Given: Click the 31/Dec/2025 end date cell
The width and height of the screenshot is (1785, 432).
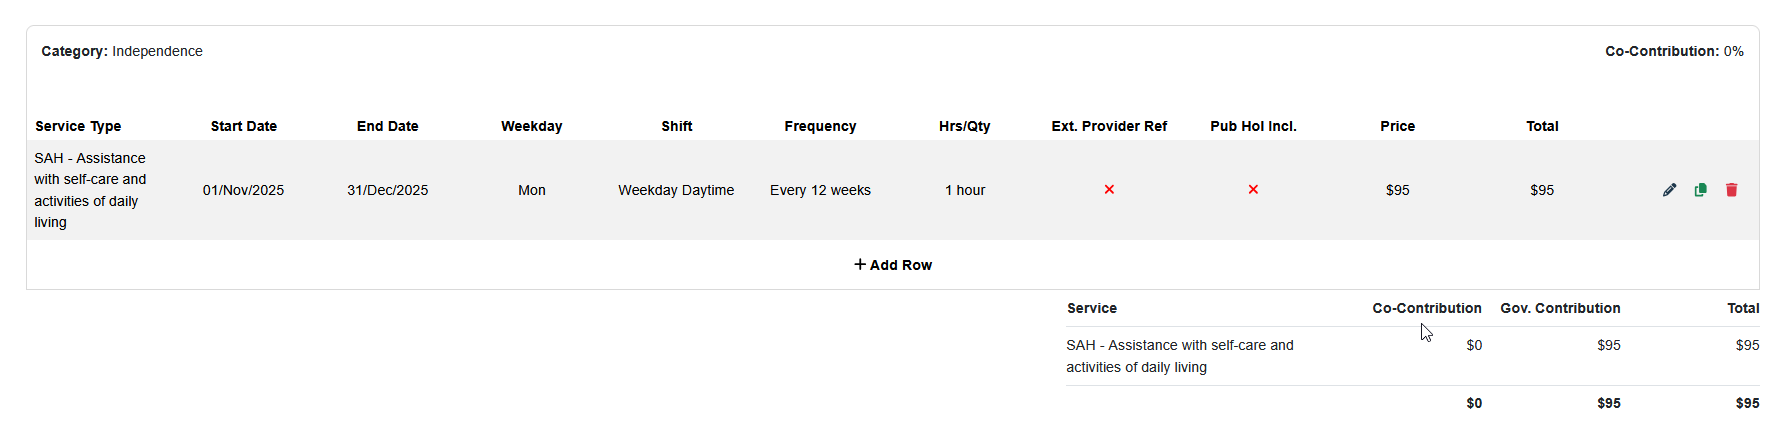Looking at the screenshot, I should click(388, 190).
